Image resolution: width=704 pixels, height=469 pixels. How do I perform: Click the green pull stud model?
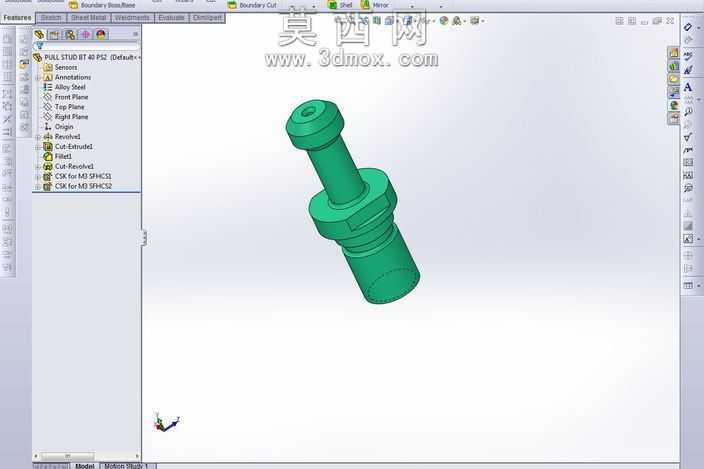click(x=353, y=201)
